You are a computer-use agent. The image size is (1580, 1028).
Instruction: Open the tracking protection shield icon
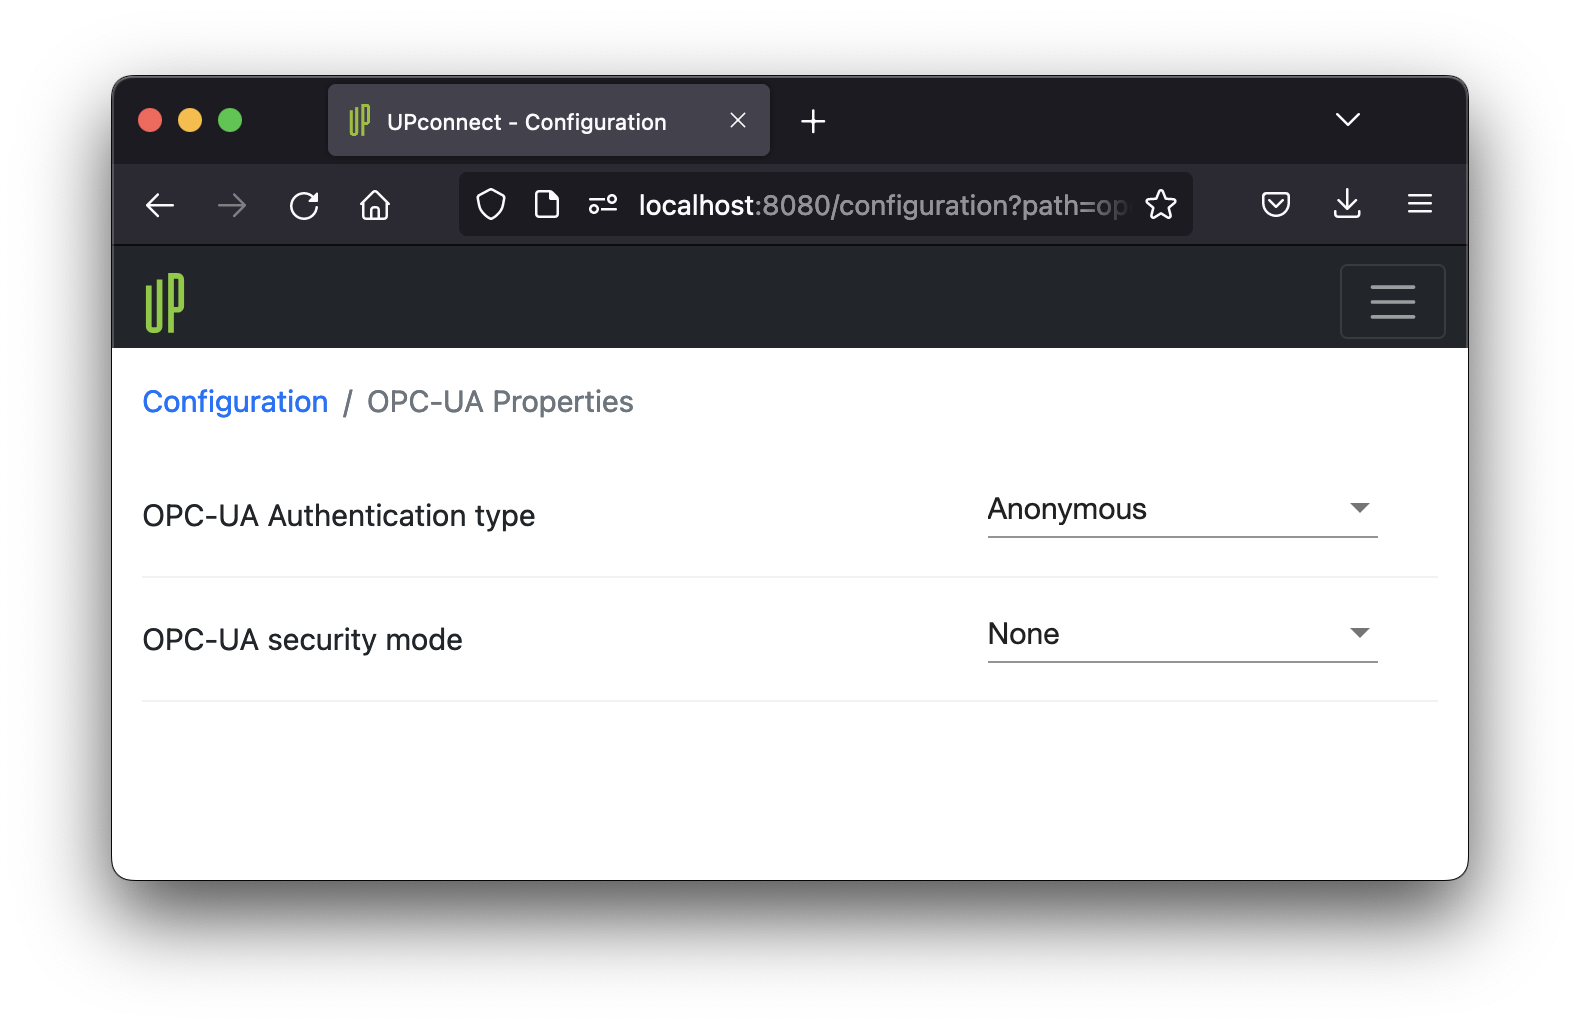(x=491, y=205)
